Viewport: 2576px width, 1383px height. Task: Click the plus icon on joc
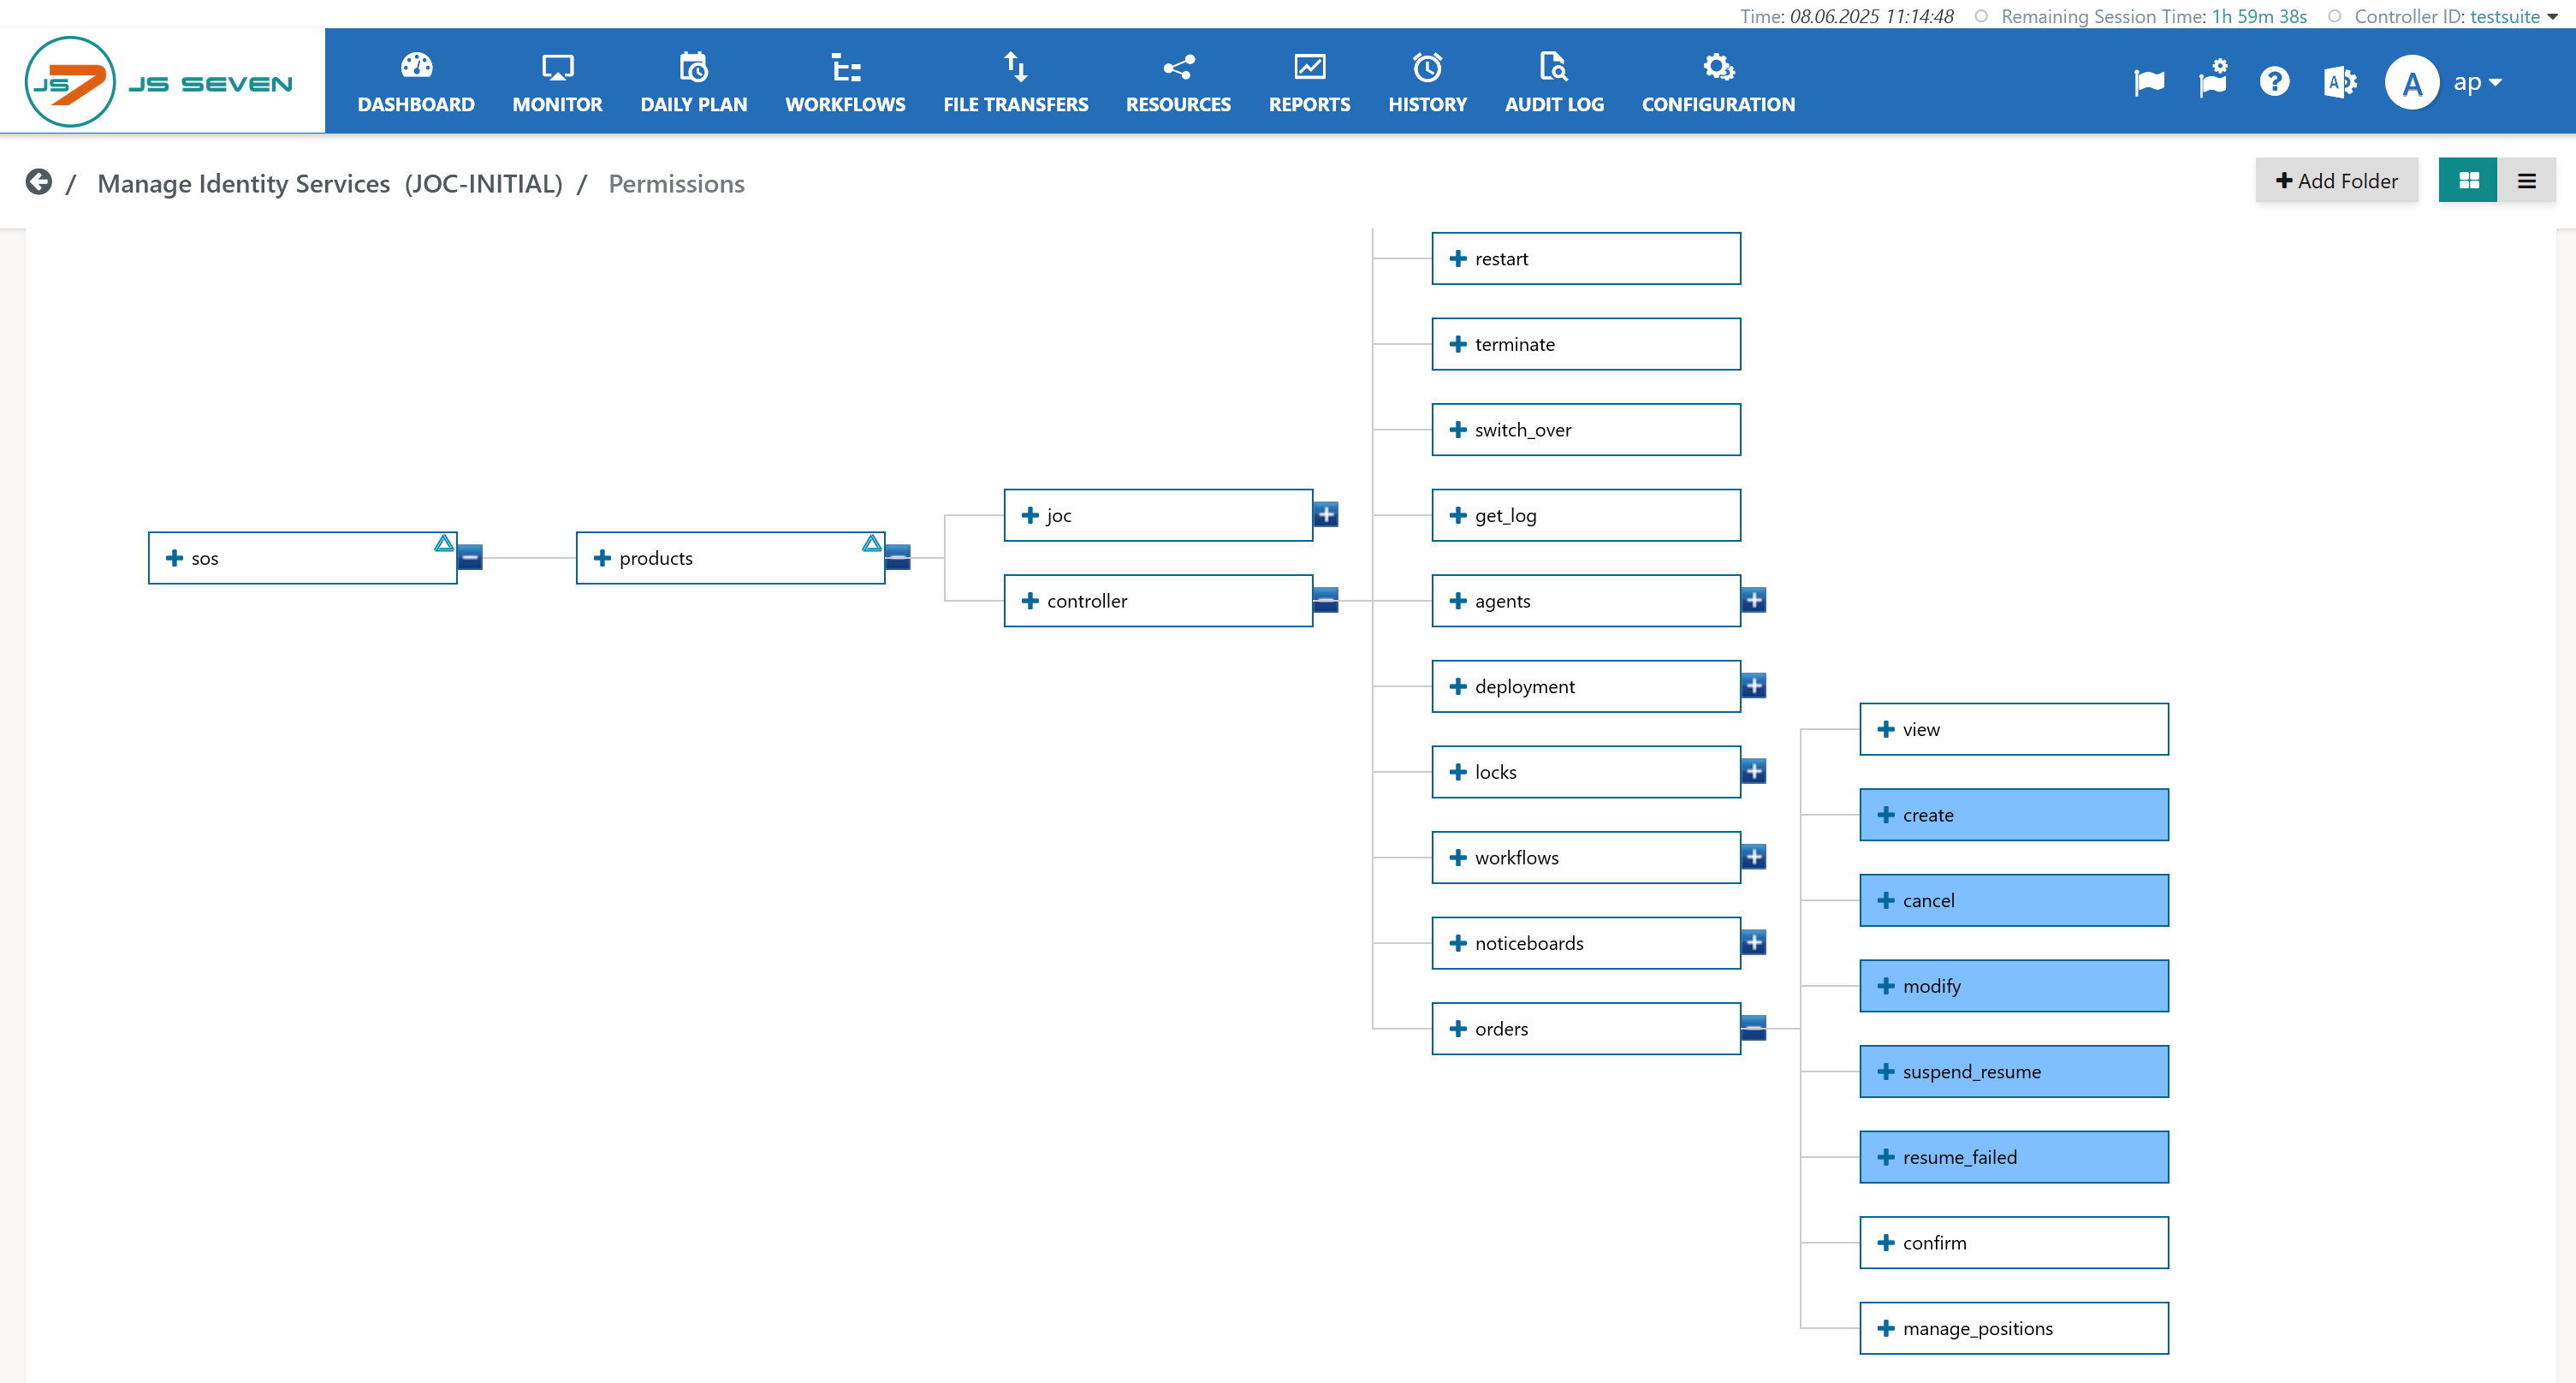click(1030, 515)
